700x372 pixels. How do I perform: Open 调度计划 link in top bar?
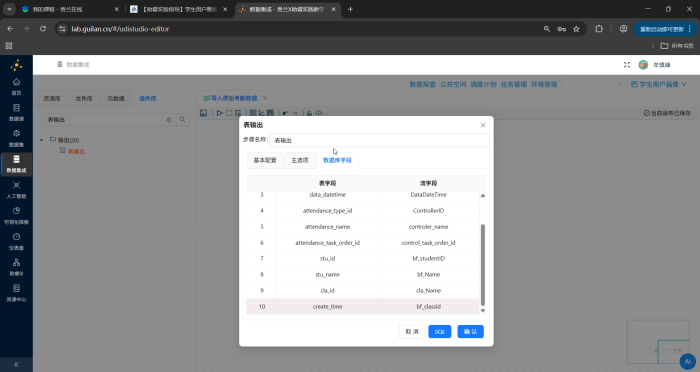click(483, 84)
